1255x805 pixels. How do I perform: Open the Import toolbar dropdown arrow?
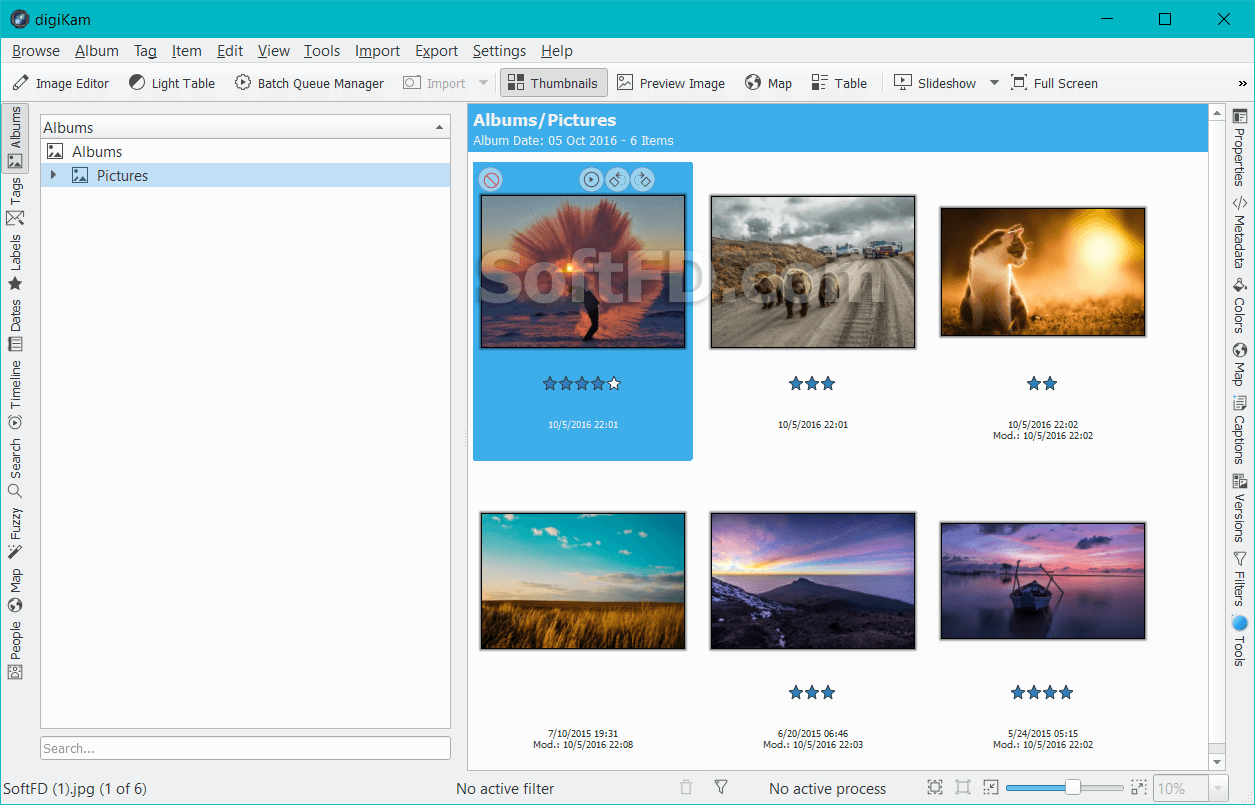484,83
